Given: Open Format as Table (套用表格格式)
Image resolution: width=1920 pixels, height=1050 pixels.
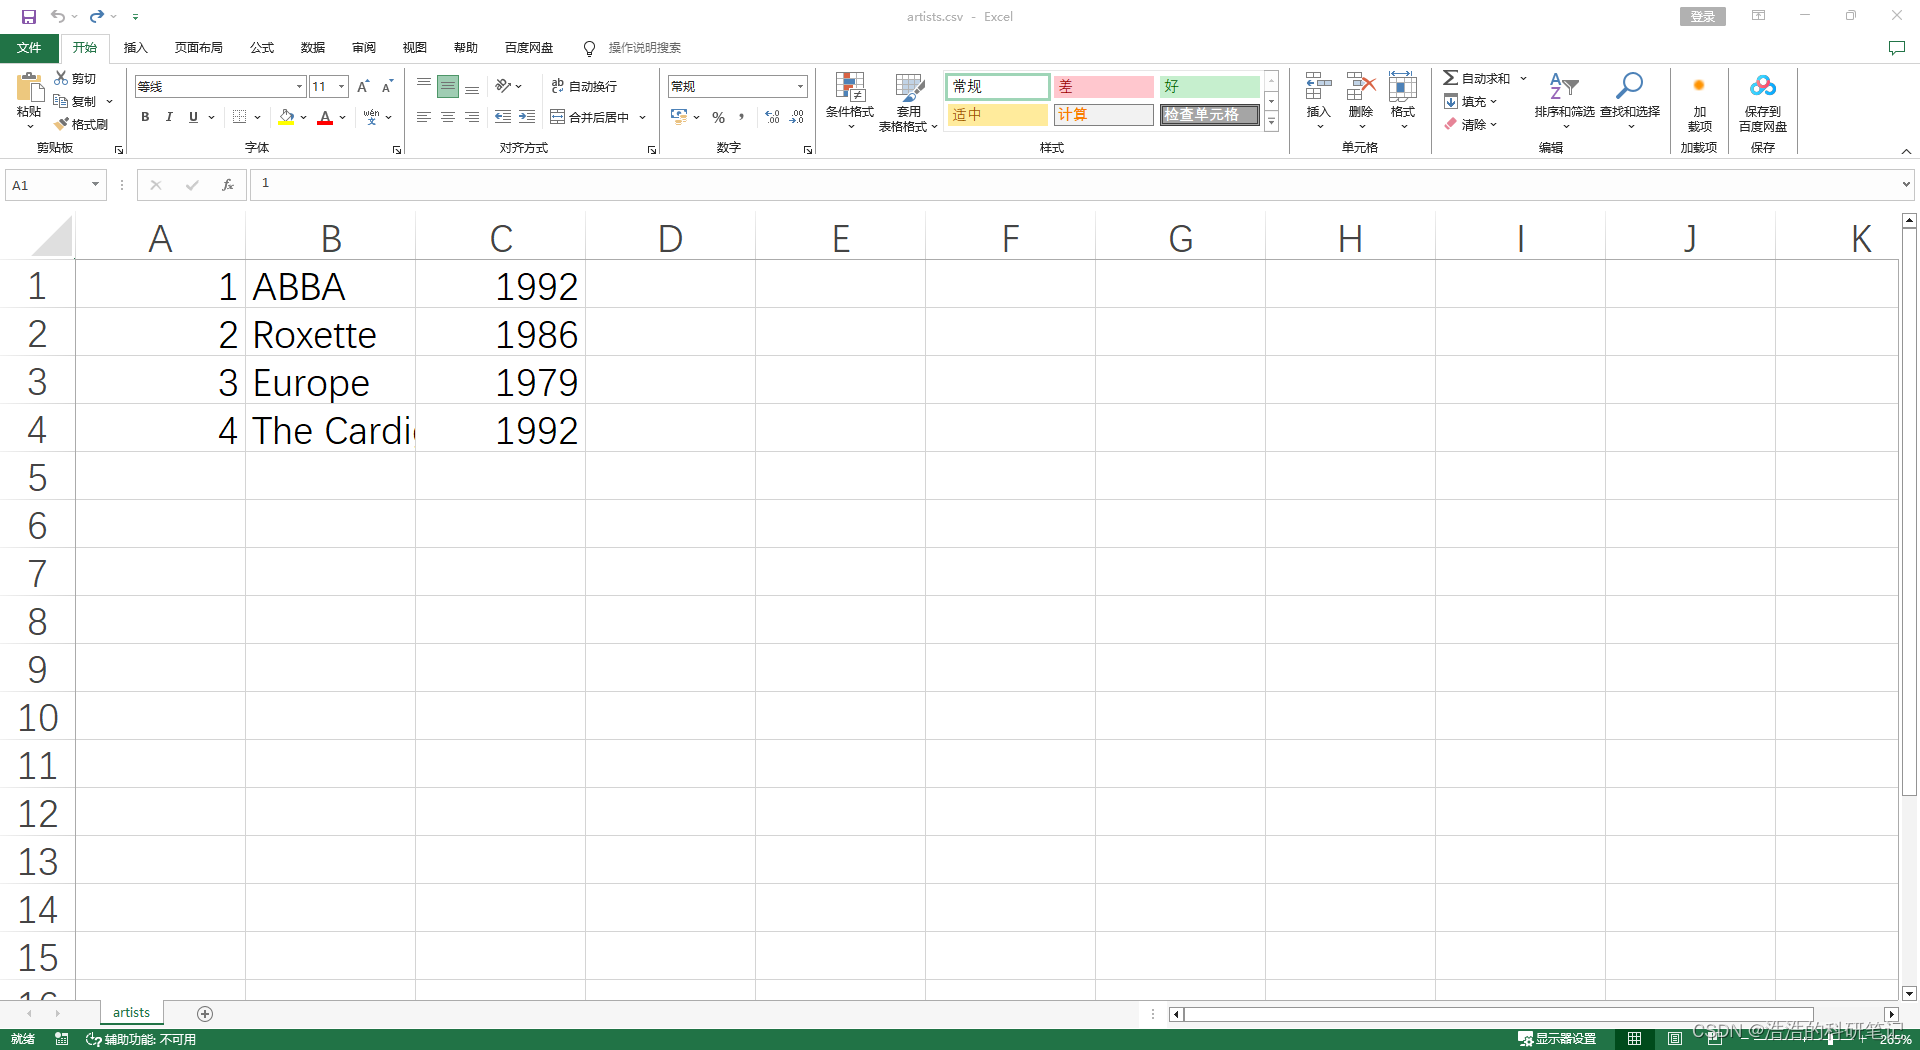Looking at the screenshot, I should click(908, 102).
